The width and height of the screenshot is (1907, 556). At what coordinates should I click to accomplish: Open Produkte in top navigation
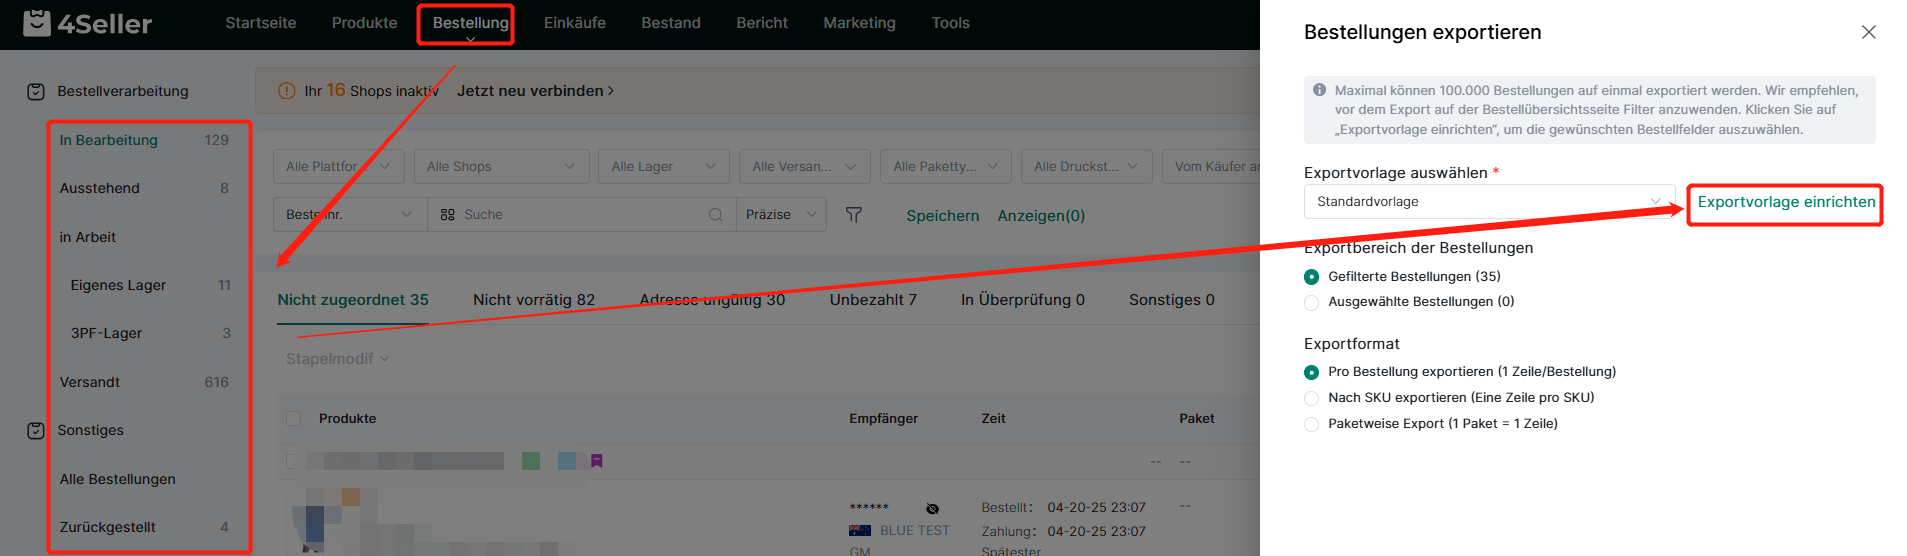click(x=365, y=22)
